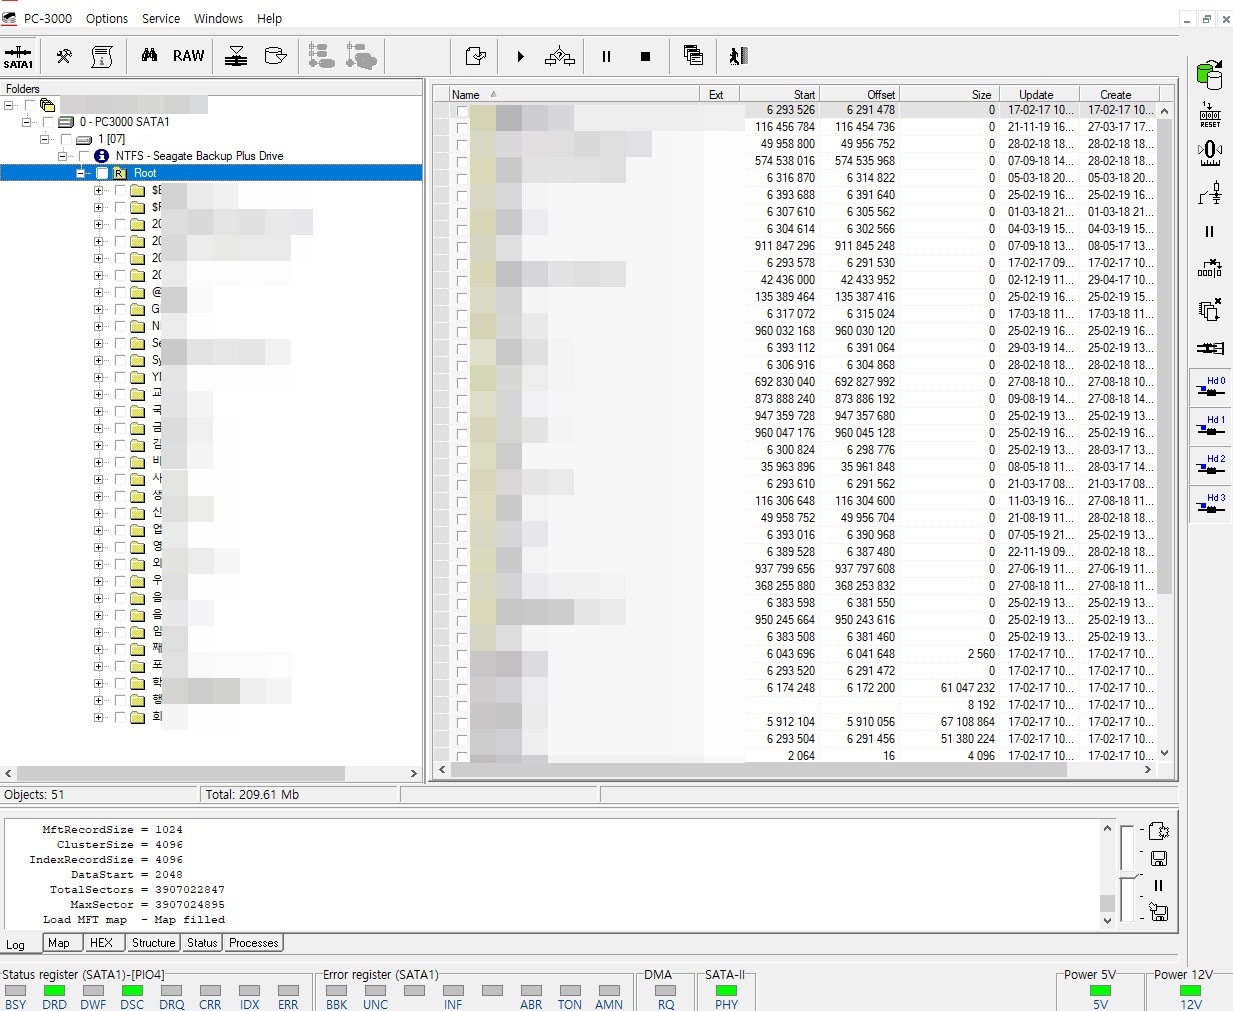Open the Windows menu

coord(218,18)
